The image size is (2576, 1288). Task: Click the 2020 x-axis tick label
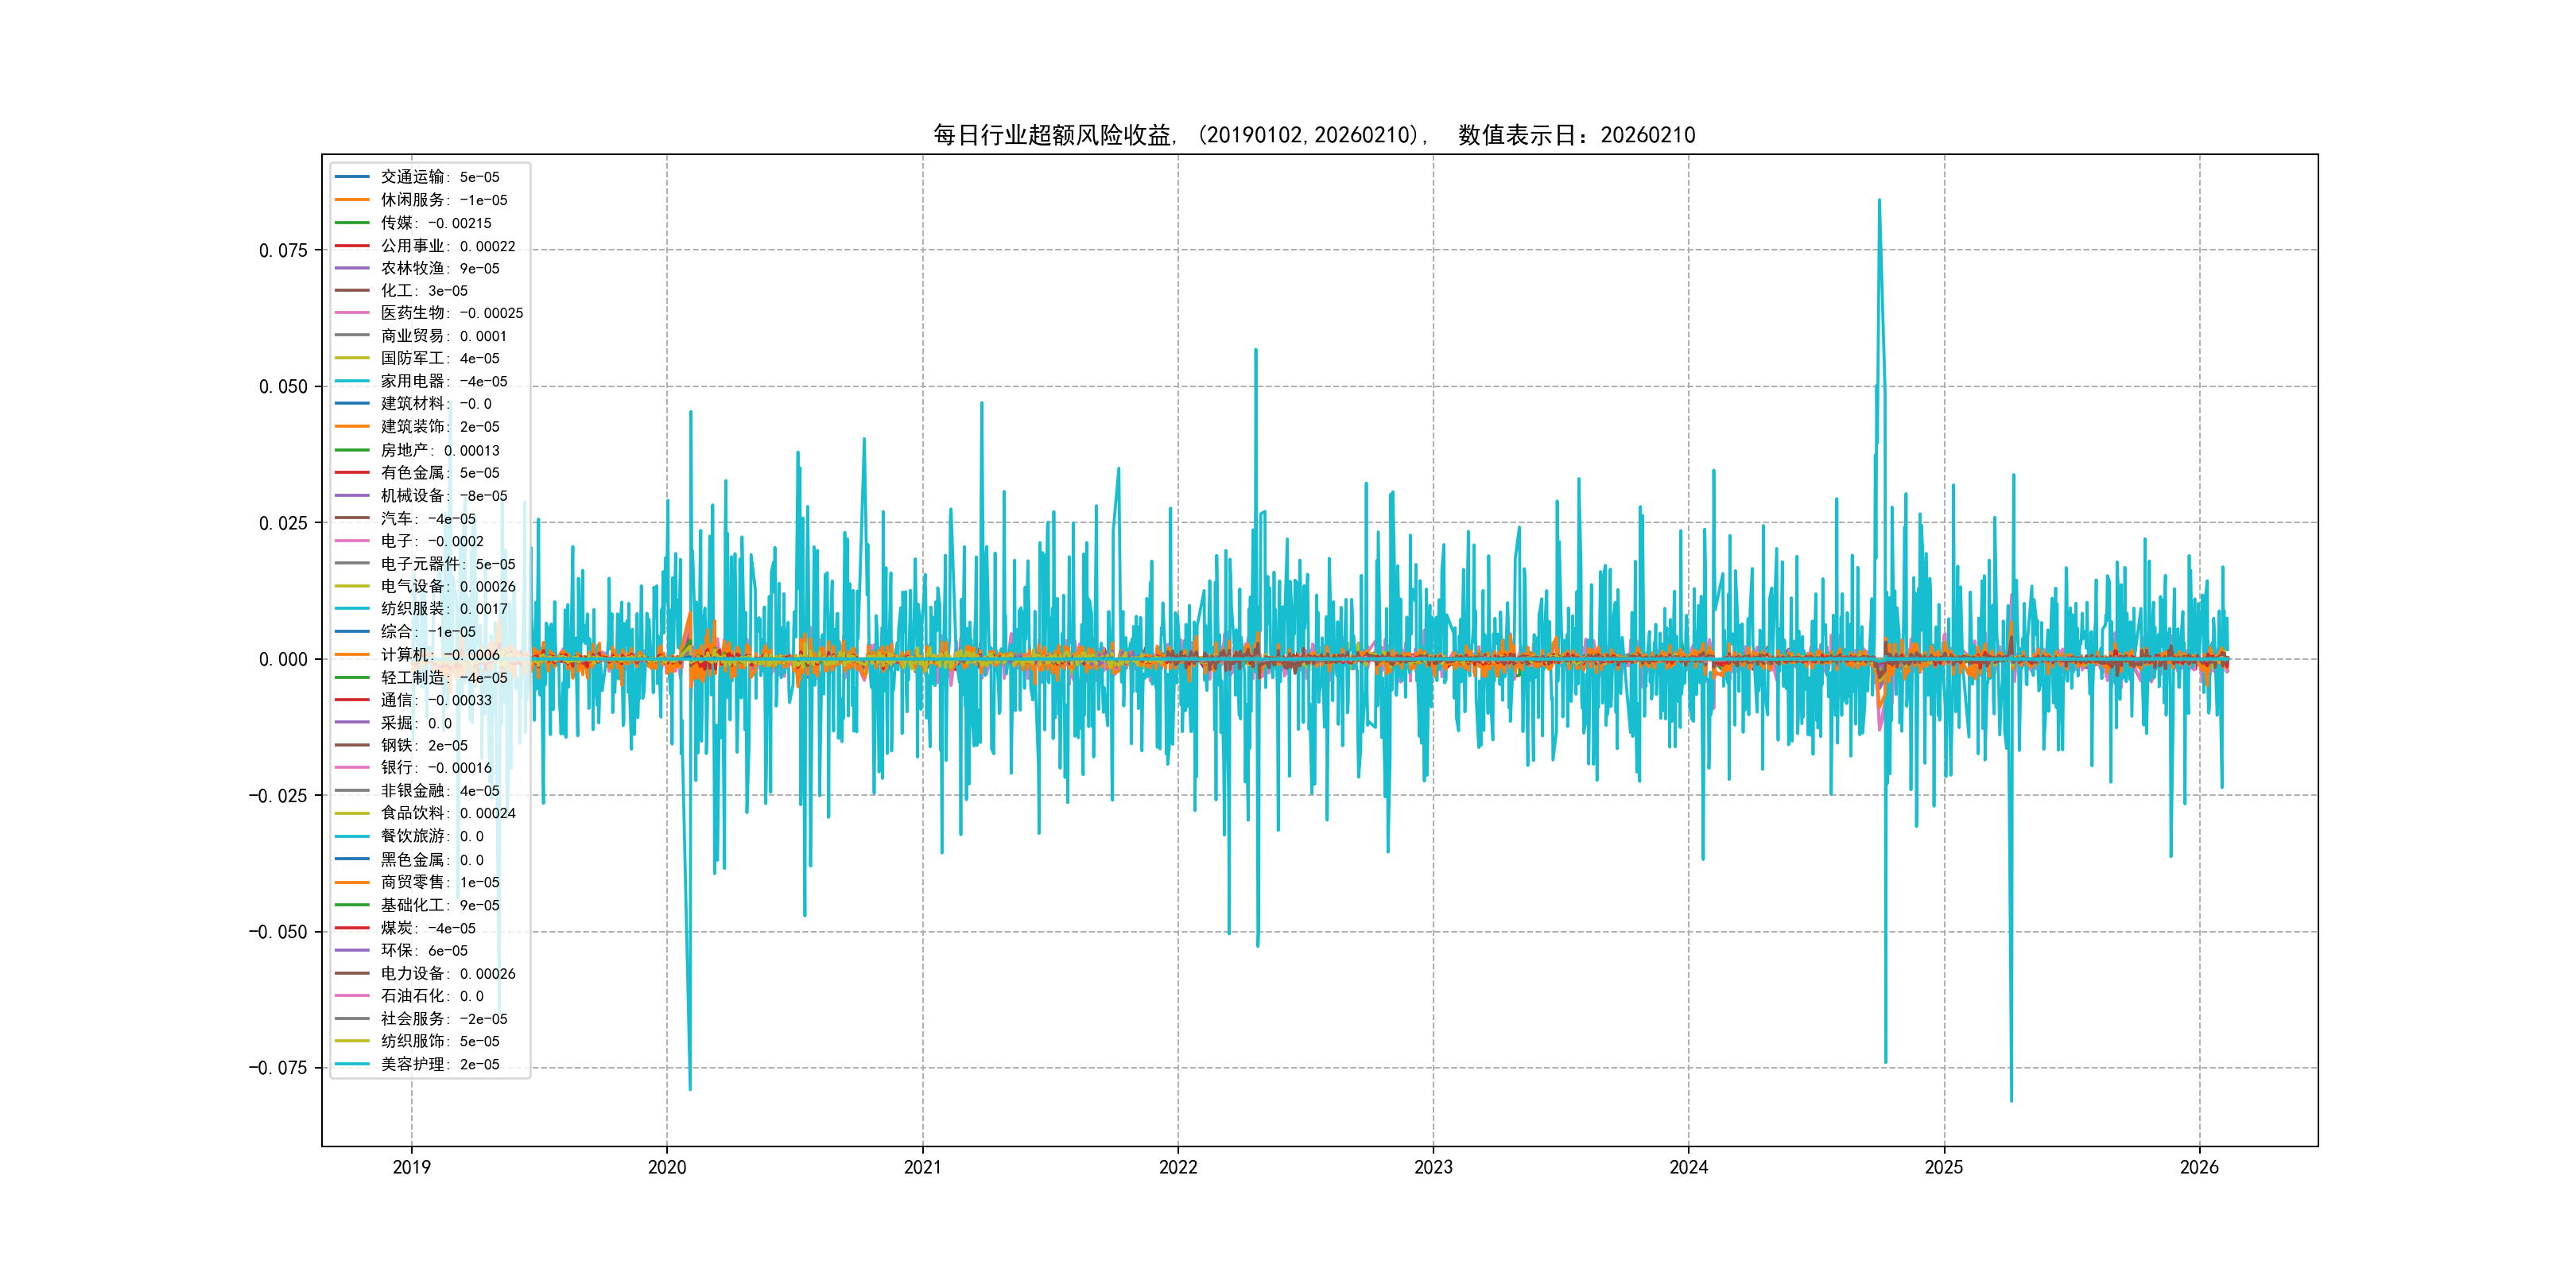(667, 1167)
